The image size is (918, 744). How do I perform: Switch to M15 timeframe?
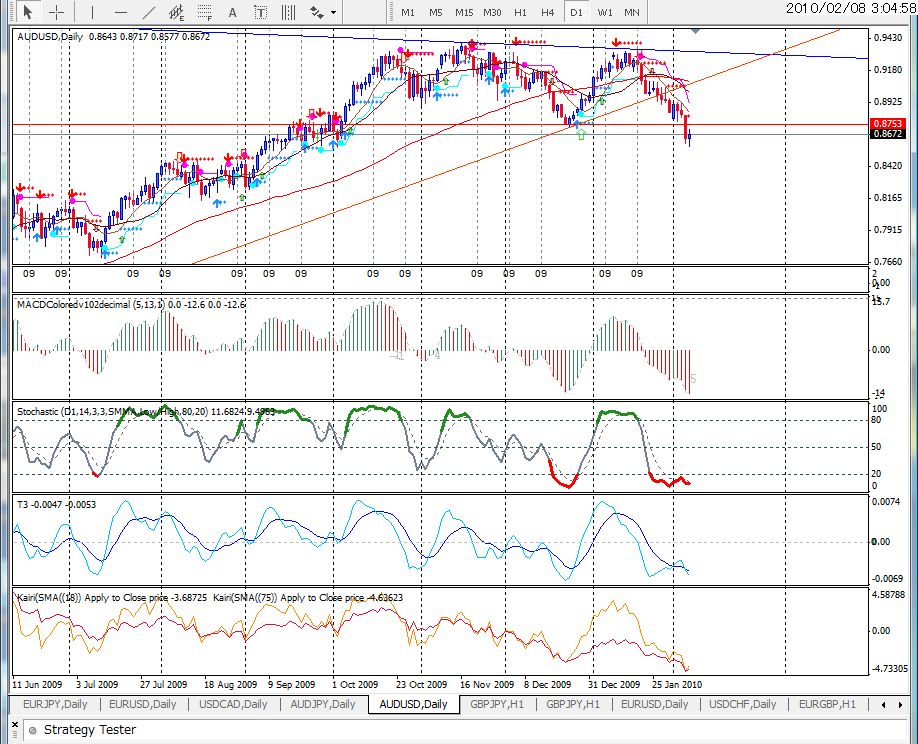[464, 12]
